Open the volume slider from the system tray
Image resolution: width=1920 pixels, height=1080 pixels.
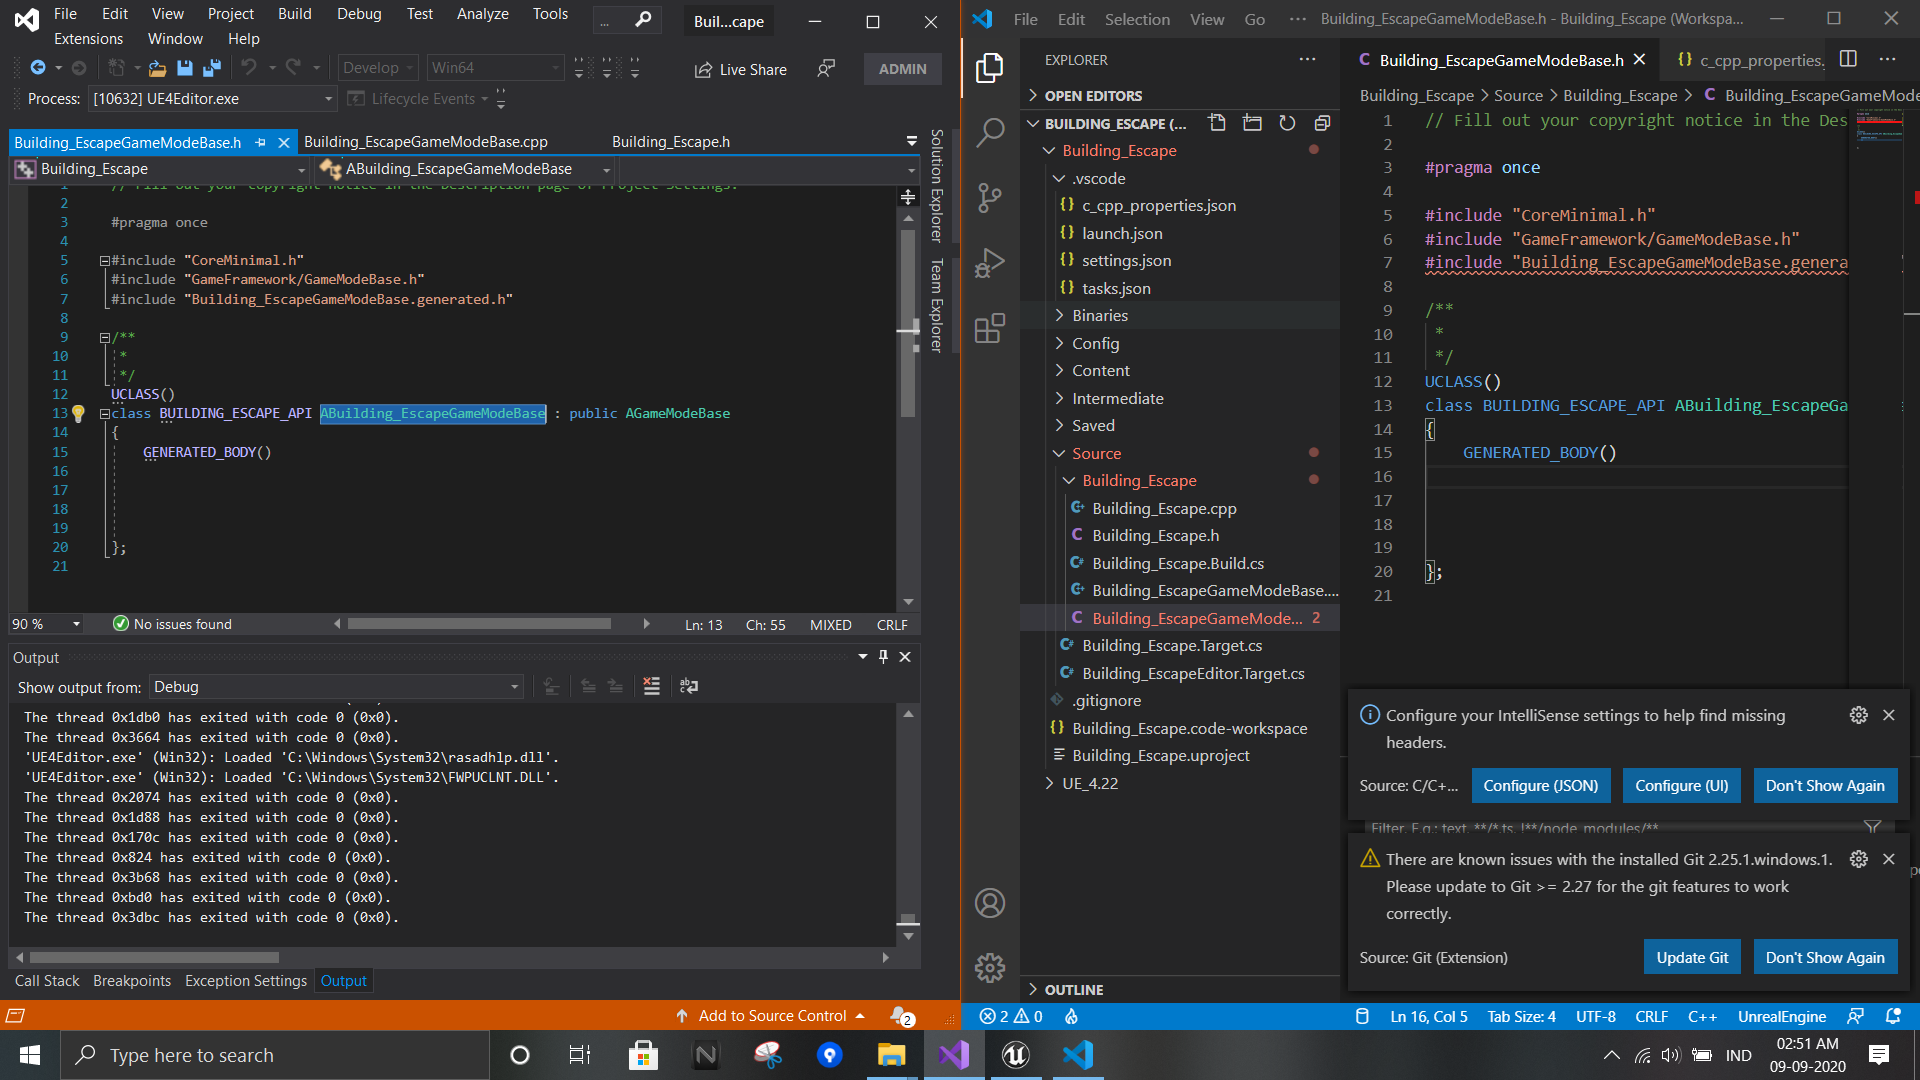click(1671, 1055)
